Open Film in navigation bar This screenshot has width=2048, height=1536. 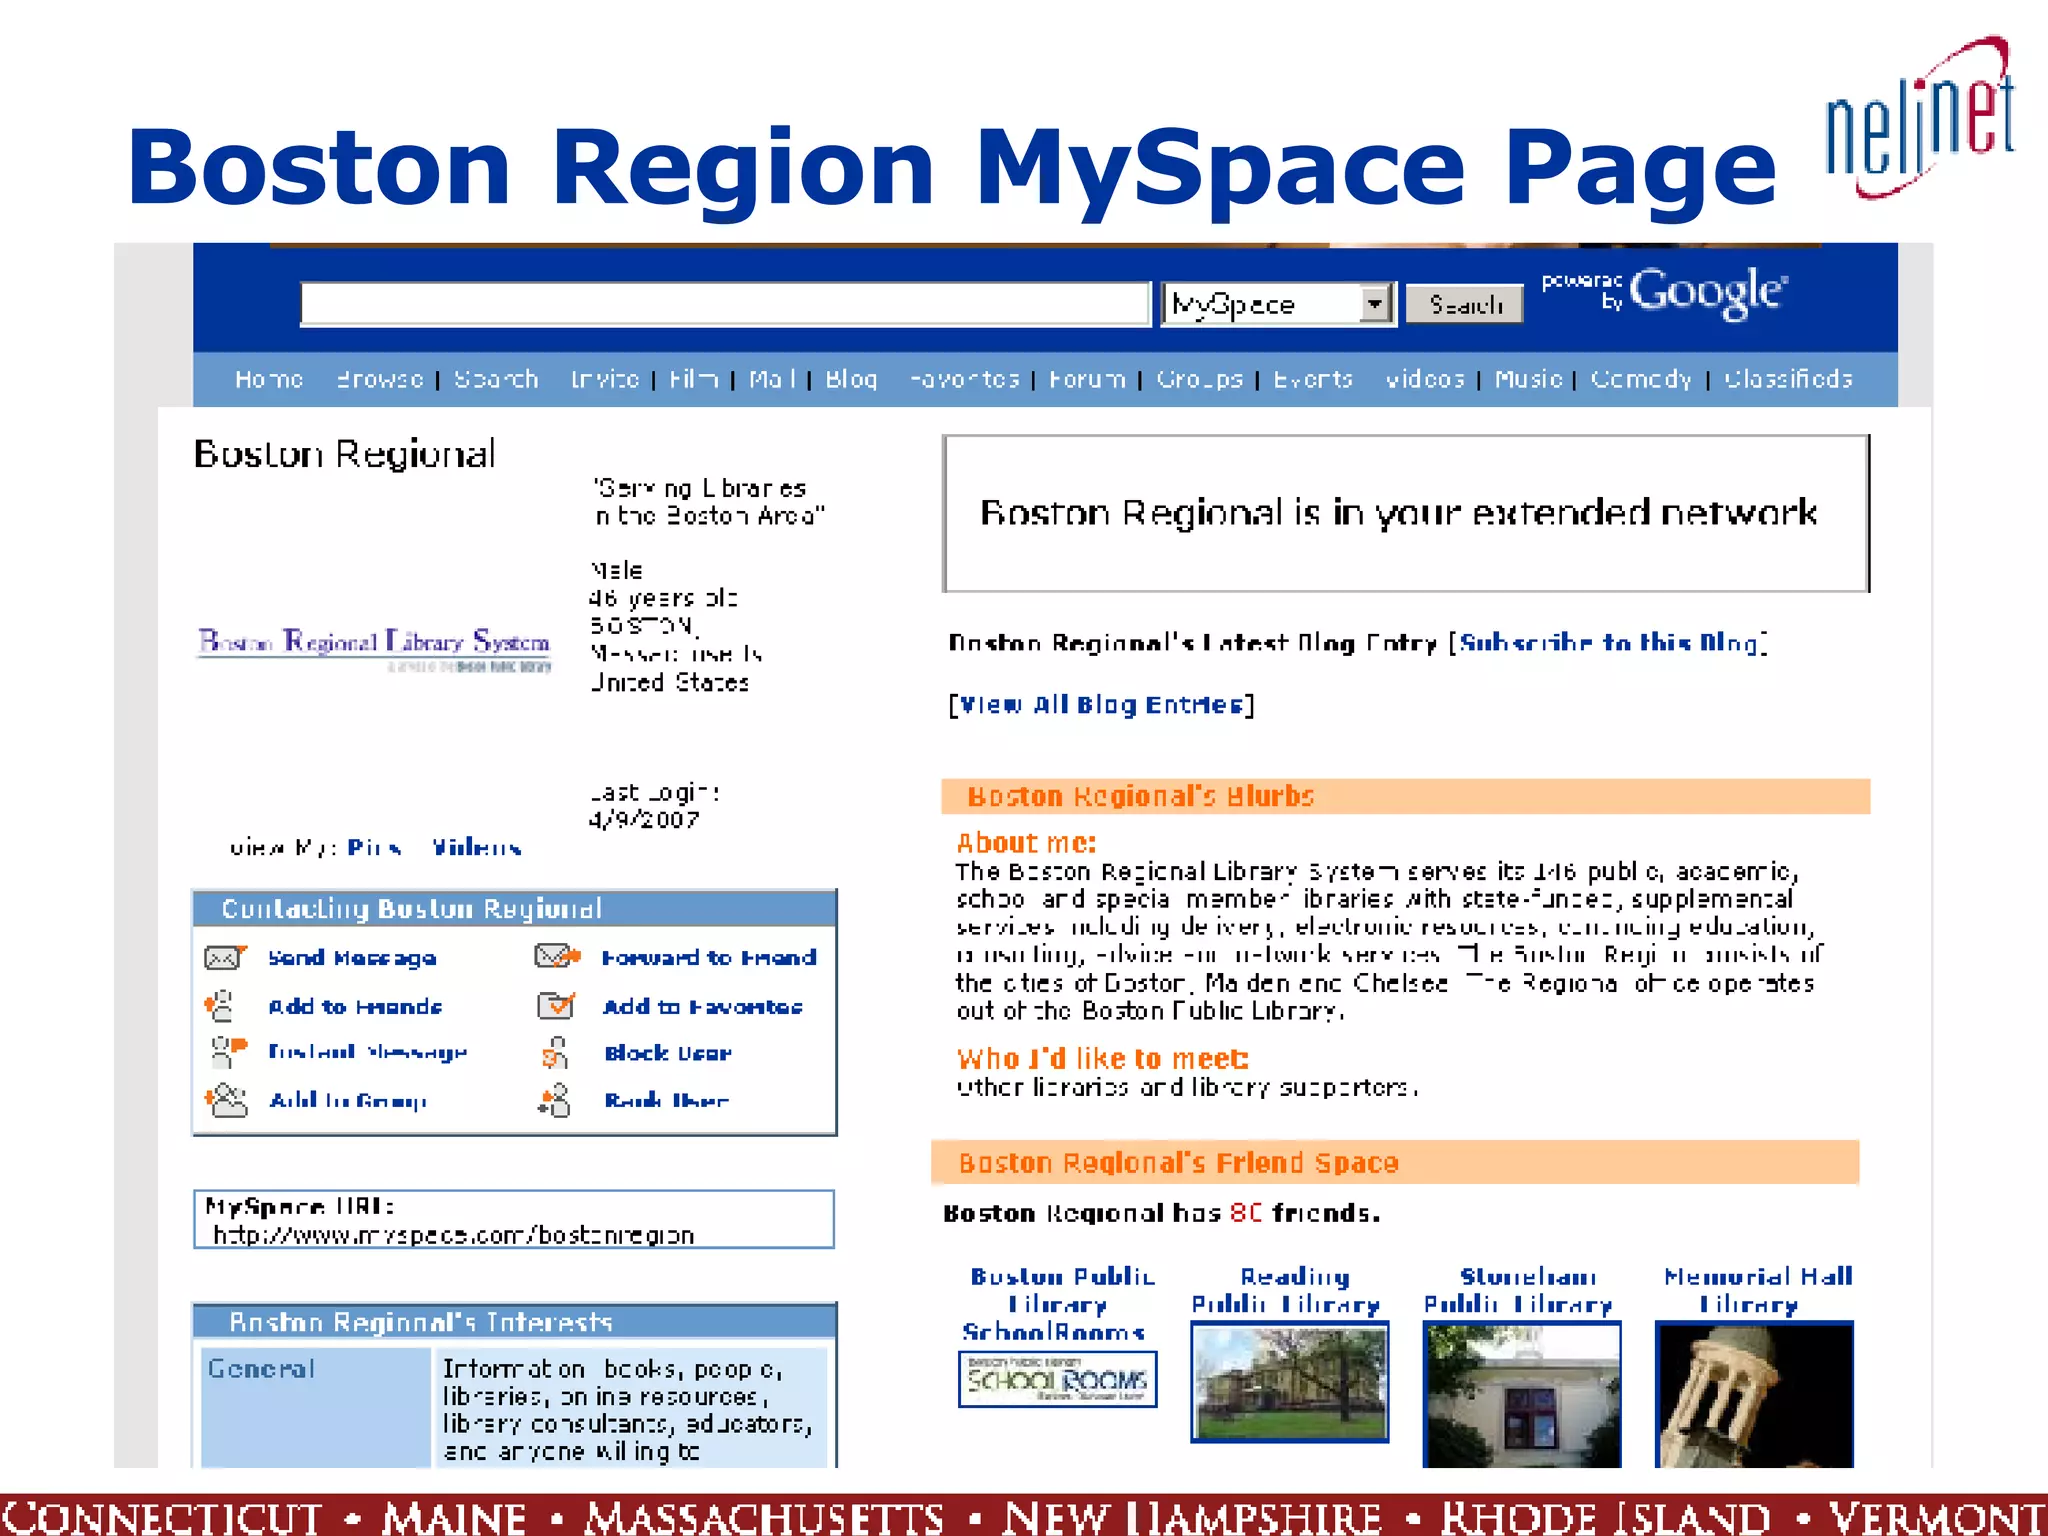coord(693,379)
